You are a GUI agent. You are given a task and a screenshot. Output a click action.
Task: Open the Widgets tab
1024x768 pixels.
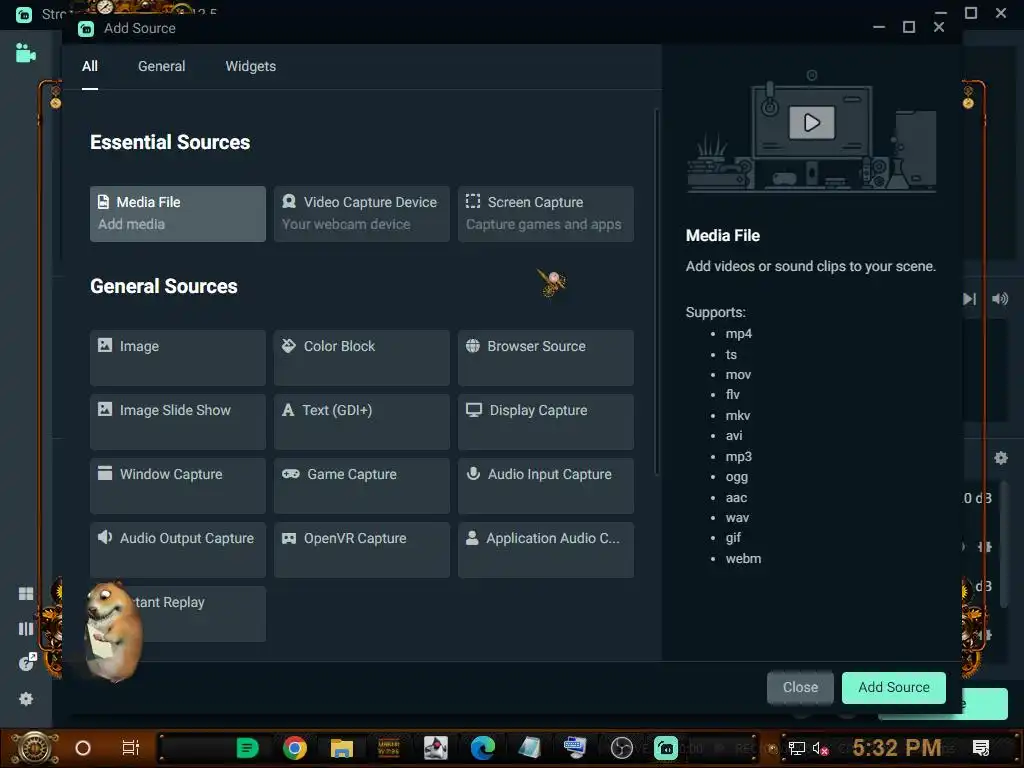(251, 67)
